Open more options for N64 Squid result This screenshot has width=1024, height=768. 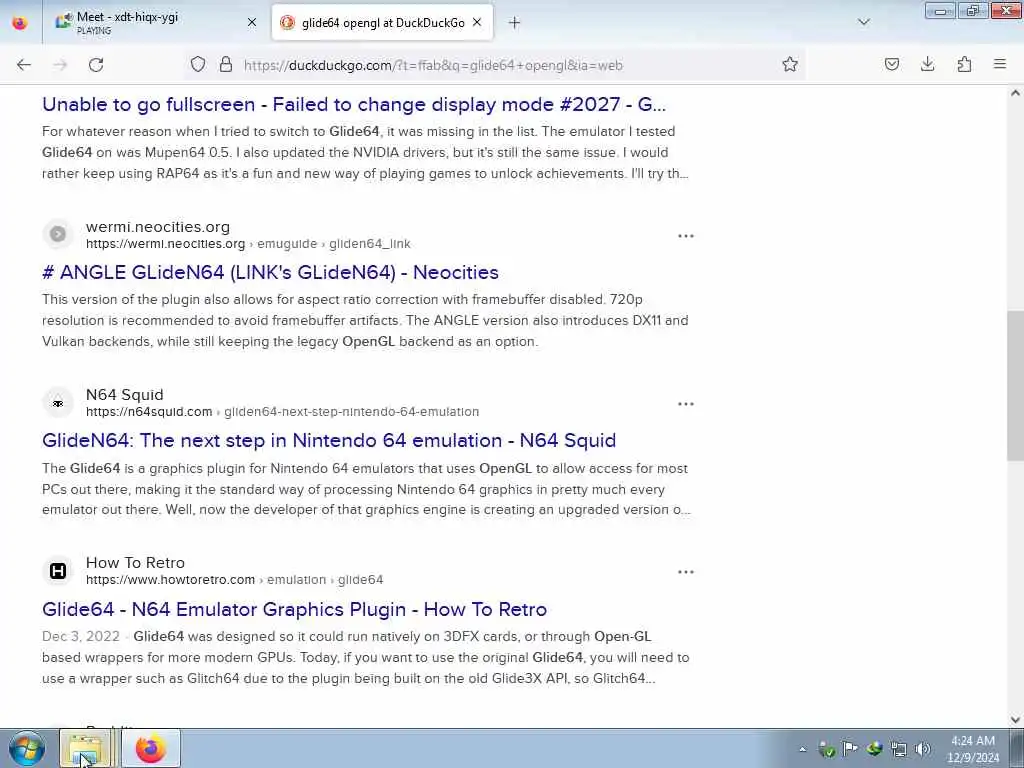click(686, 404)
